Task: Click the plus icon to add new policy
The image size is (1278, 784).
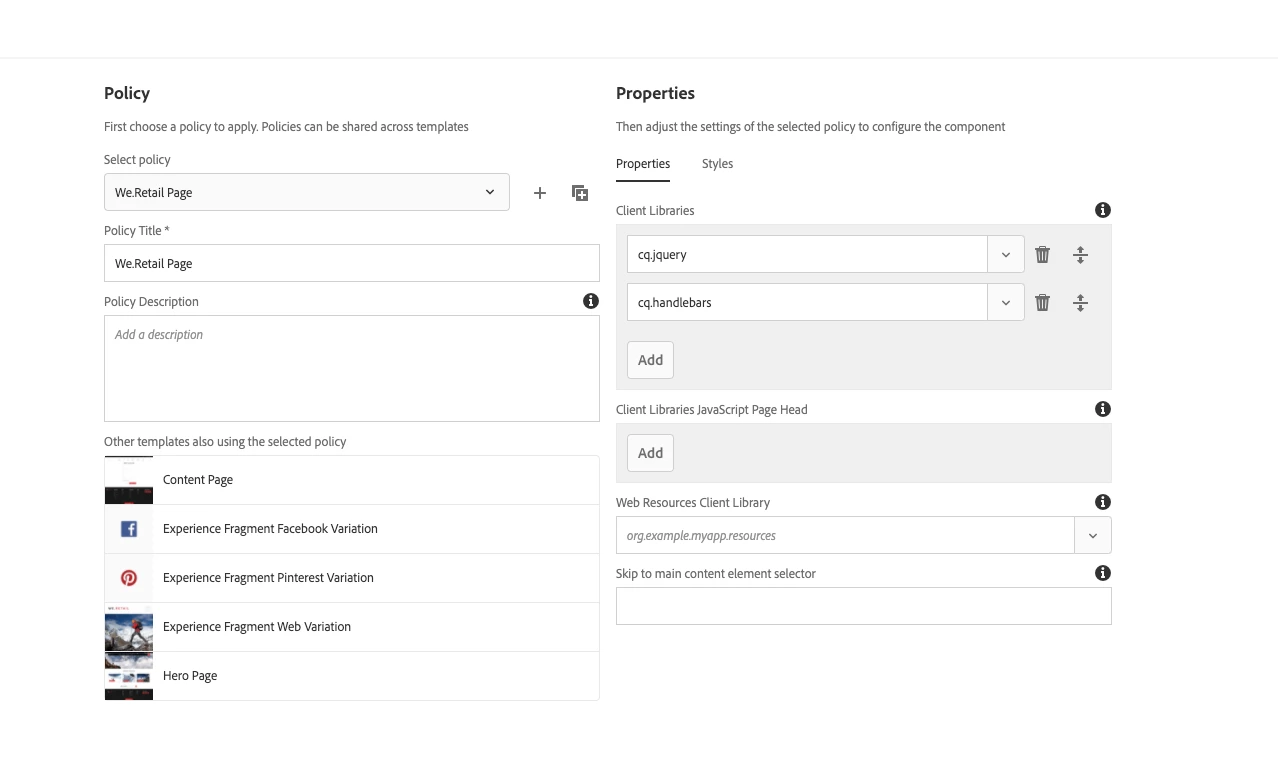Action: pos(540,193)
